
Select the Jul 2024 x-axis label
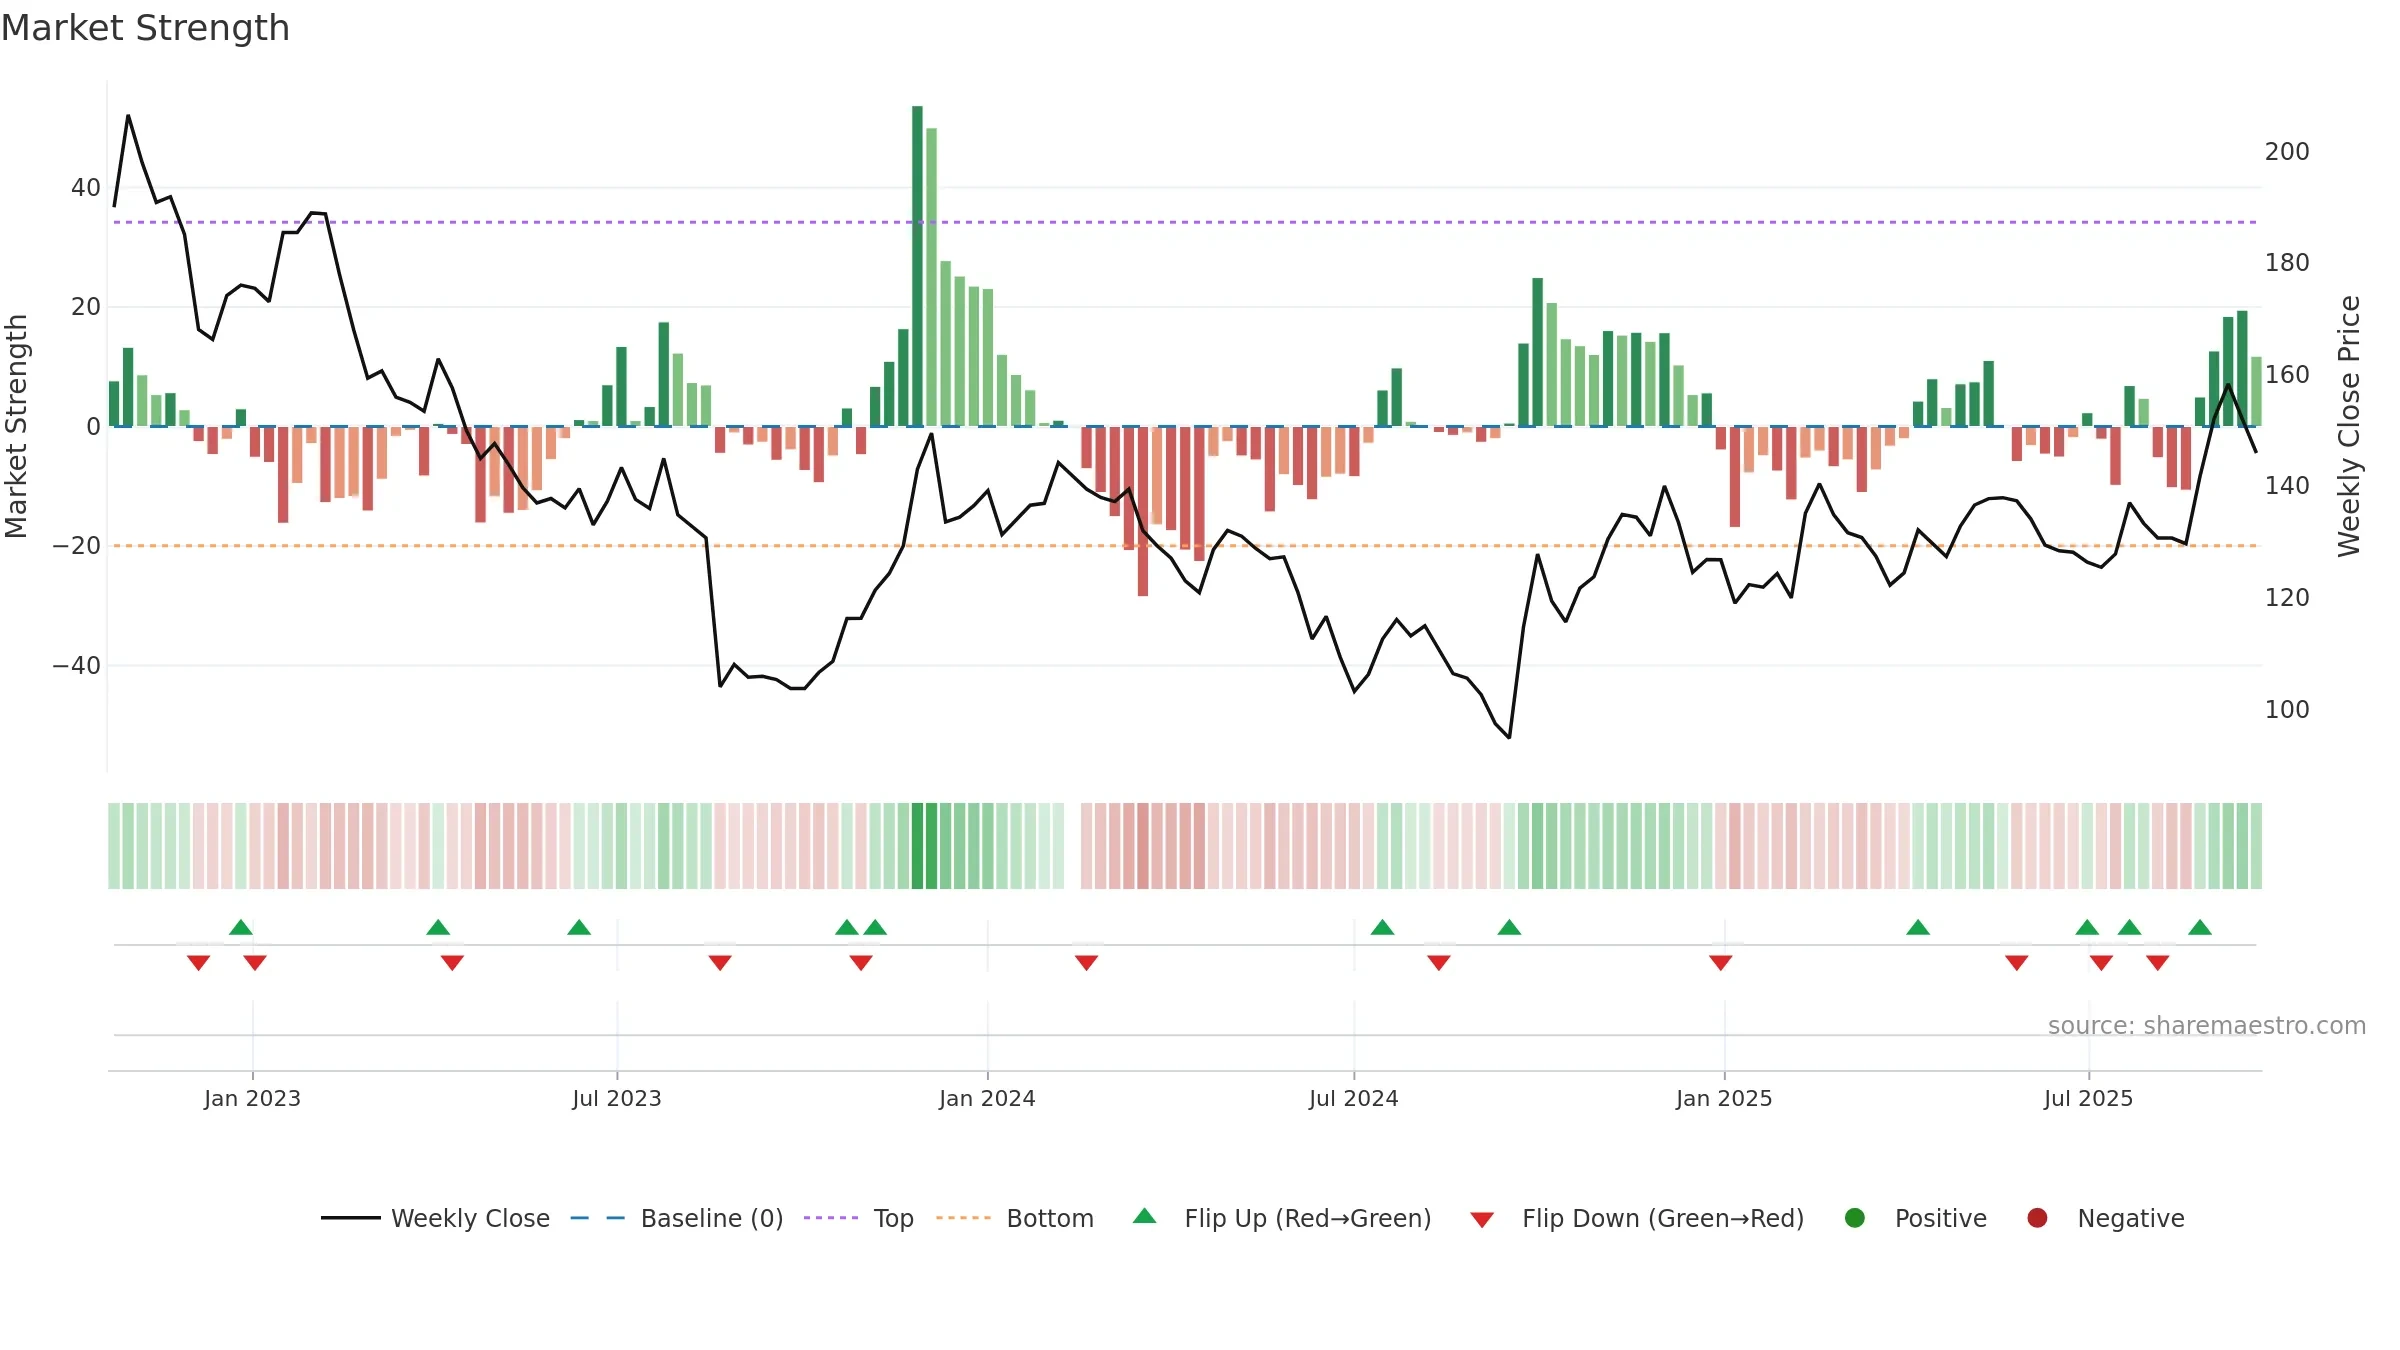tap(1354, 1098)
